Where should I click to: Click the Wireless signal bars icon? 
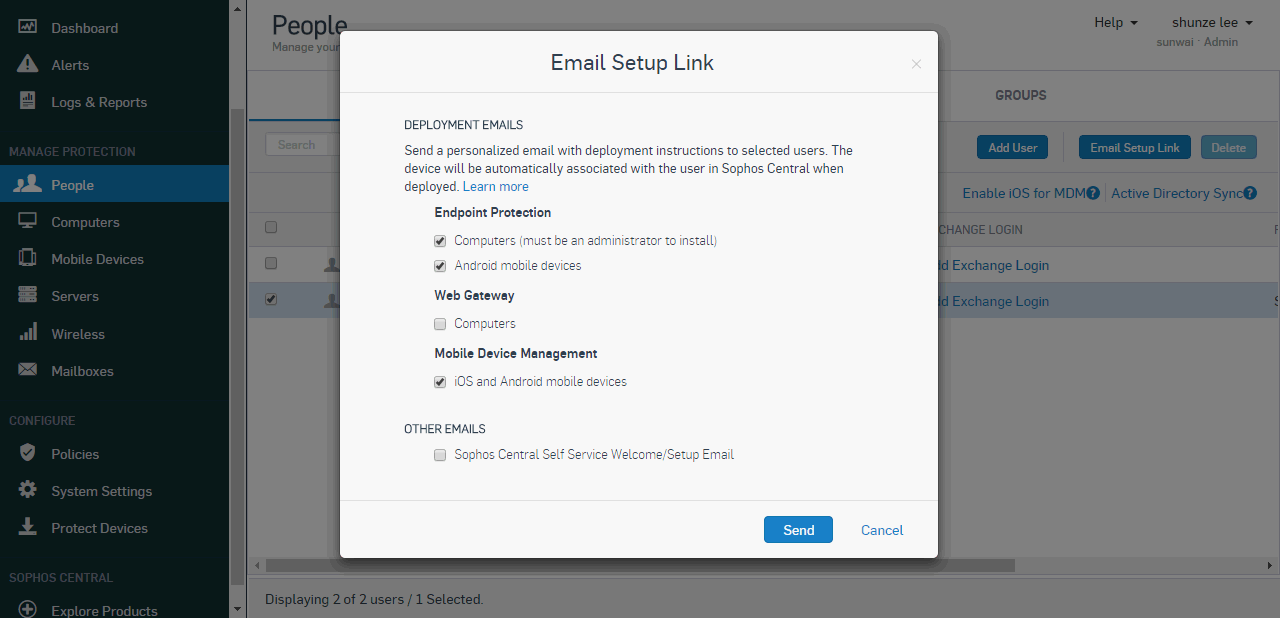(x=28, y=333)
